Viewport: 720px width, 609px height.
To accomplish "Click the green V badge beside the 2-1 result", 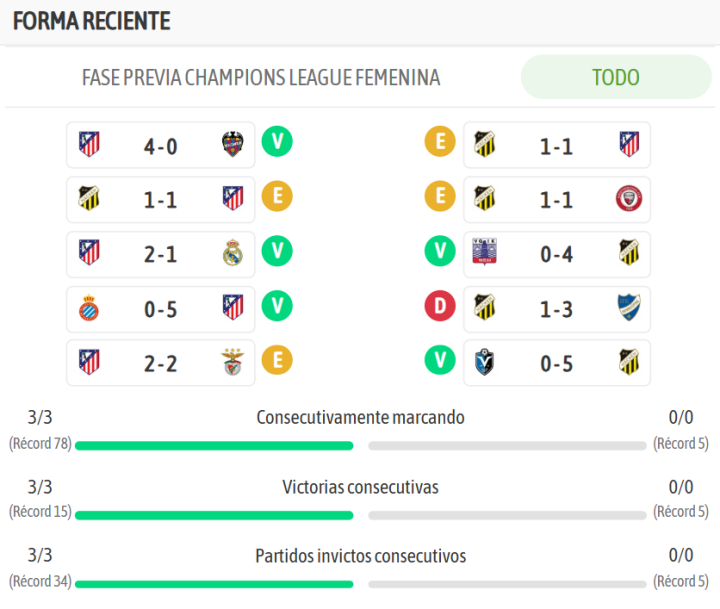I will pyautogui.click(x=277, y=251).
